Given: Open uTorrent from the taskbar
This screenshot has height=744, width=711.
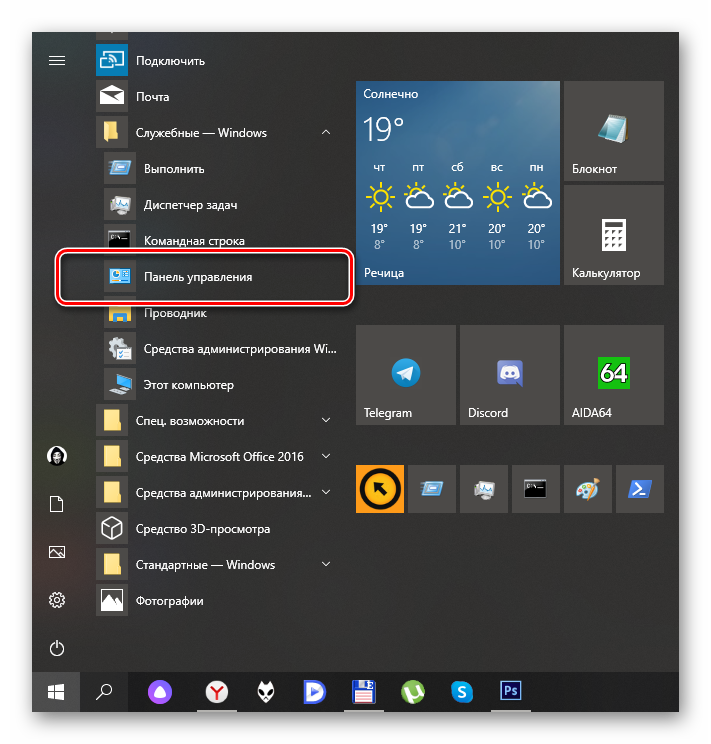Looking at the screenshot, I should coord(413,692).
